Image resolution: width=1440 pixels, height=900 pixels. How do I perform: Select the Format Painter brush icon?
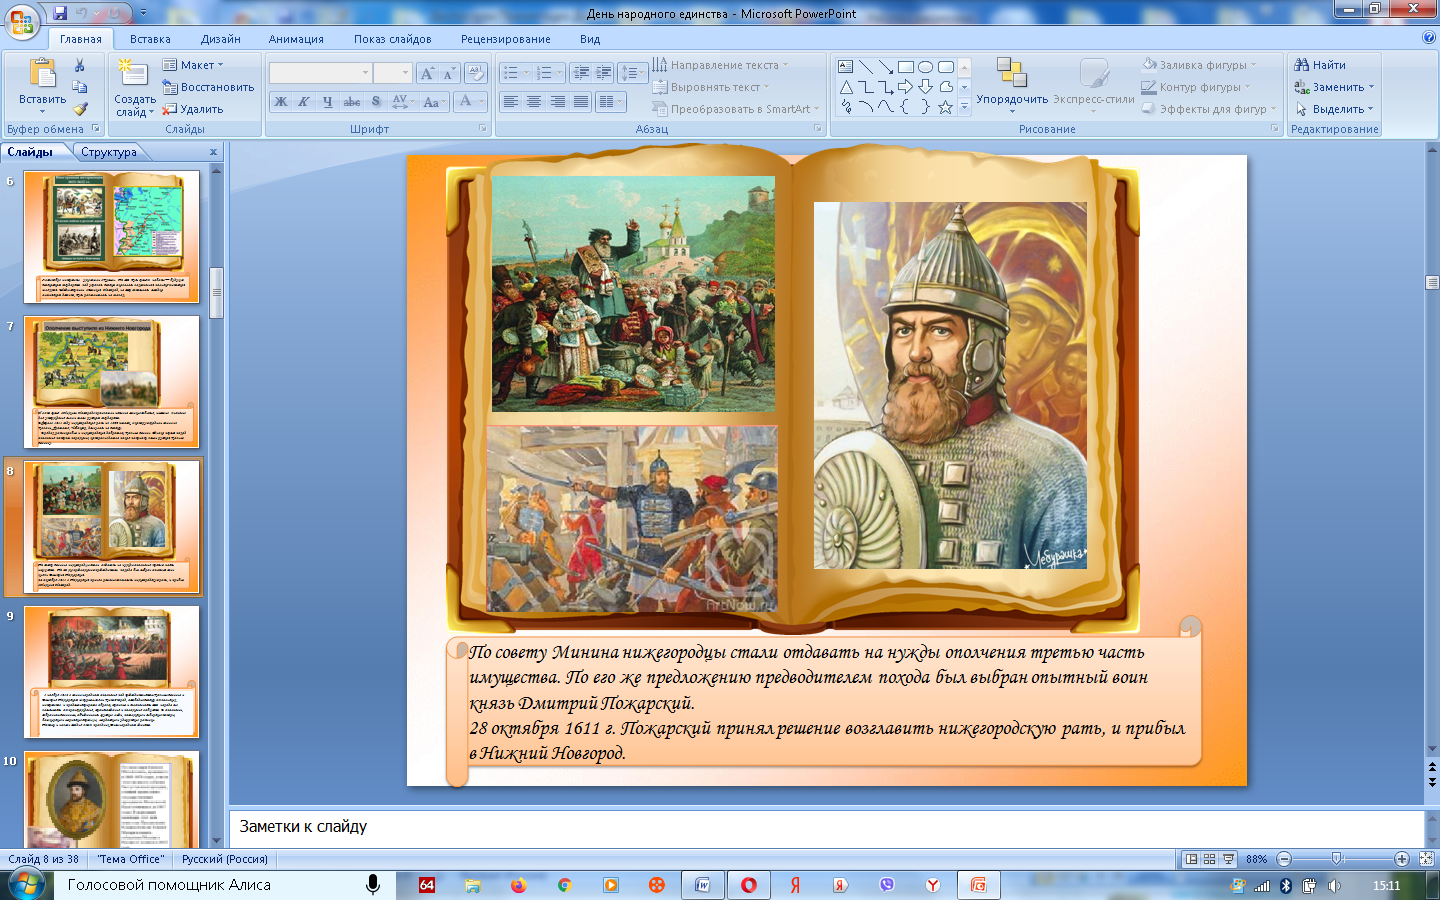79,109
